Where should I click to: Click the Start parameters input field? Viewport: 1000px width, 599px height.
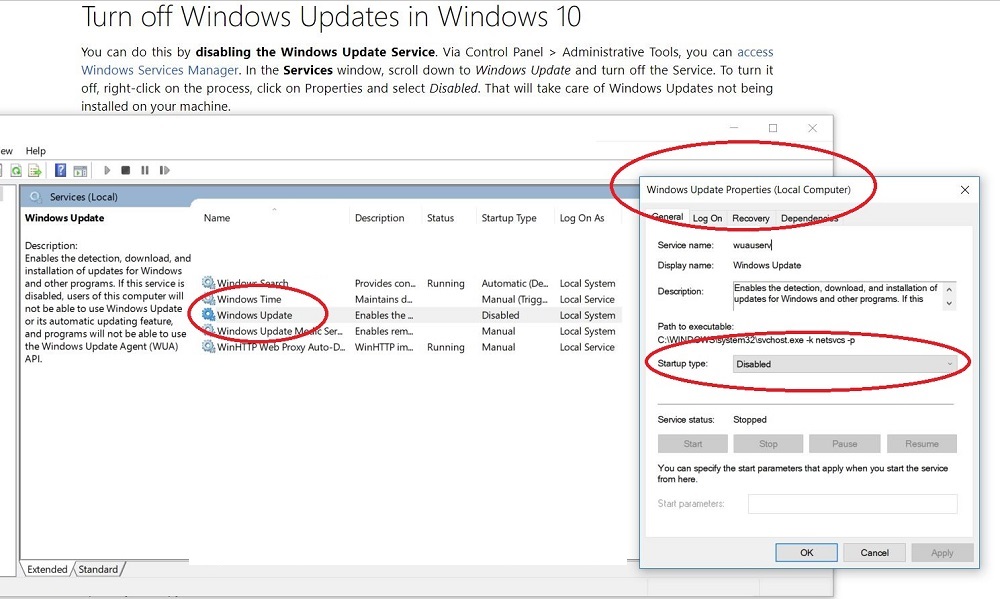(853, 504)
